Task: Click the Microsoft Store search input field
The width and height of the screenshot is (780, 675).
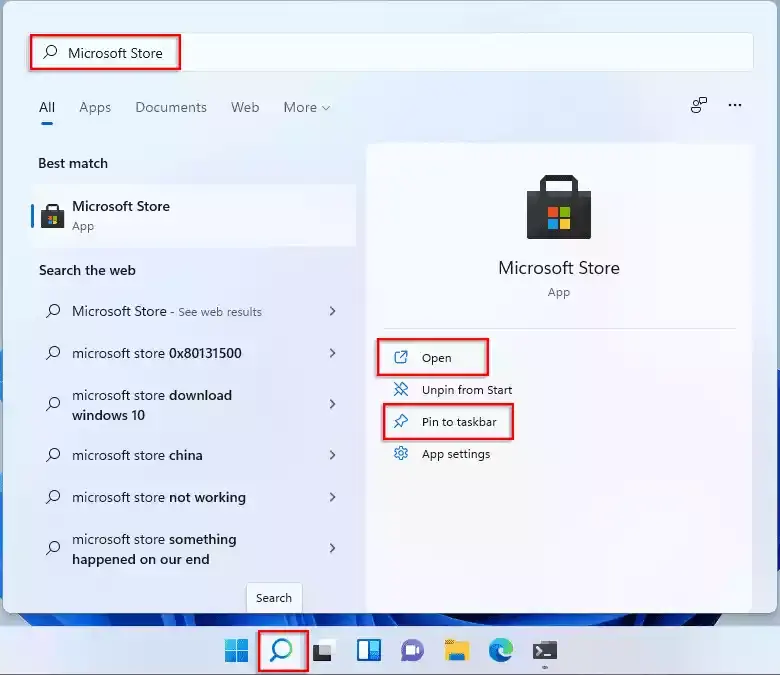Action: [391, 52]
